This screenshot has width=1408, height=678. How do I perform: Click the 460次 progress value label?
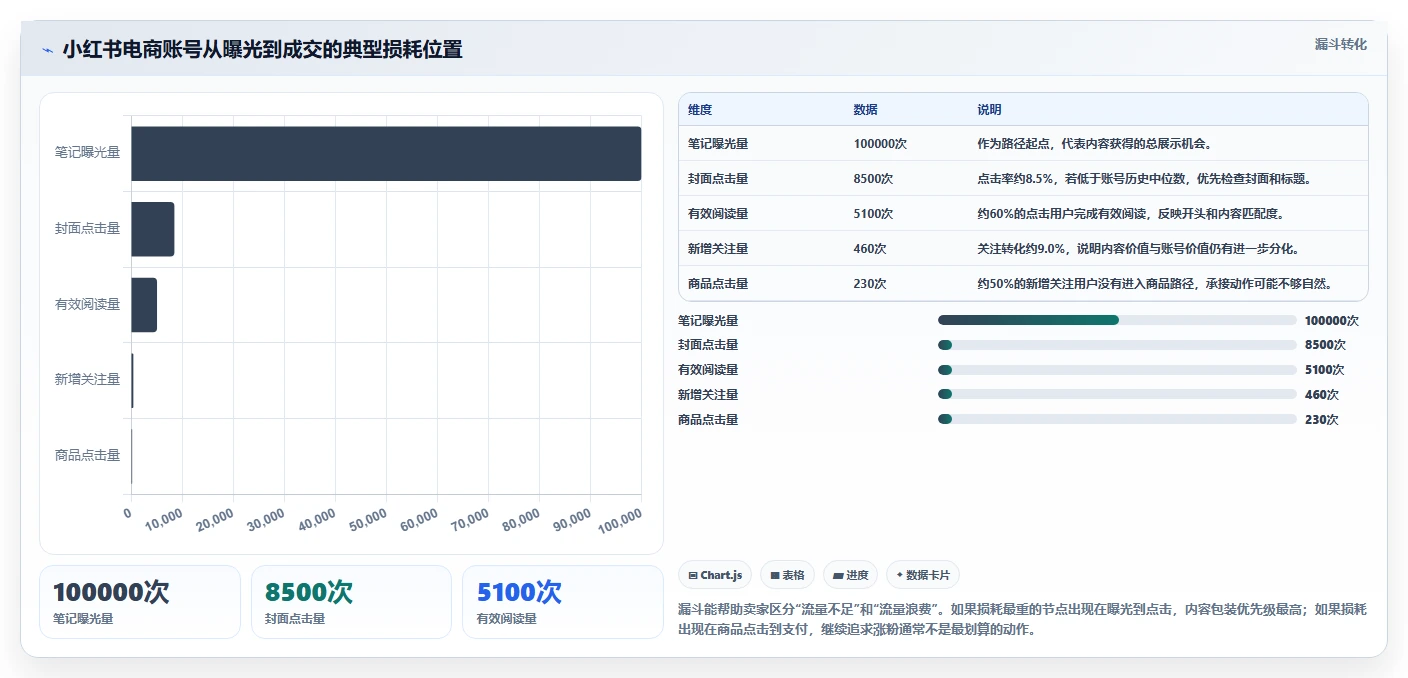coord(1322,395)
